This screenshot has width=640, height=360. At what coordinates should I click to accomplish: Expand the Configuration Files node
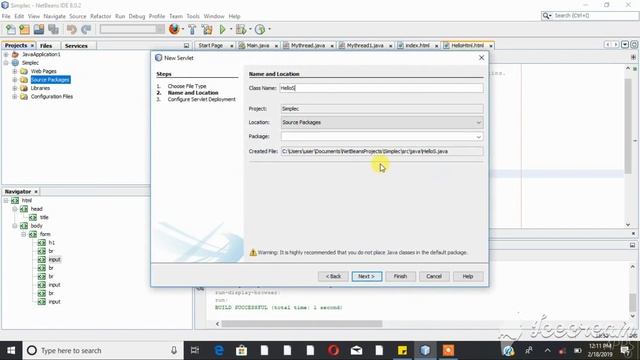[15, 97]
